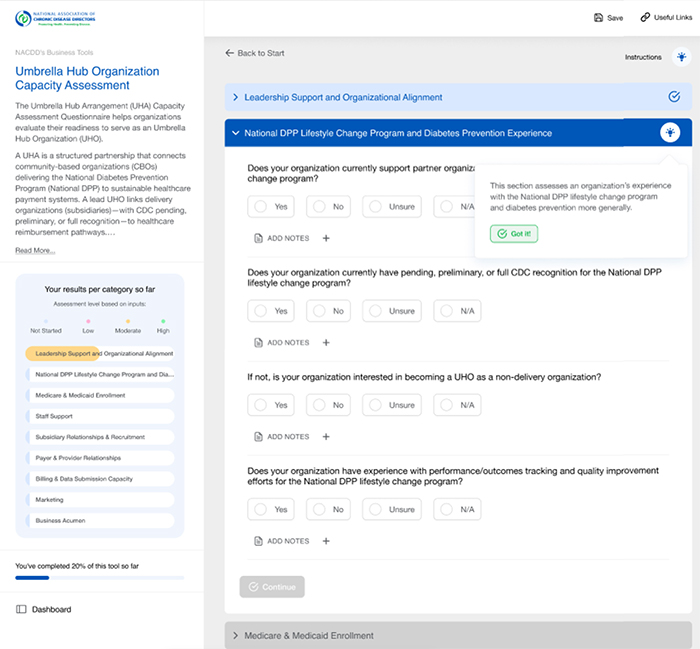Image resolution: width=700 pixels, height=649 pixels.
Task: Click the Continue button
Action: [x=272, y=587]
